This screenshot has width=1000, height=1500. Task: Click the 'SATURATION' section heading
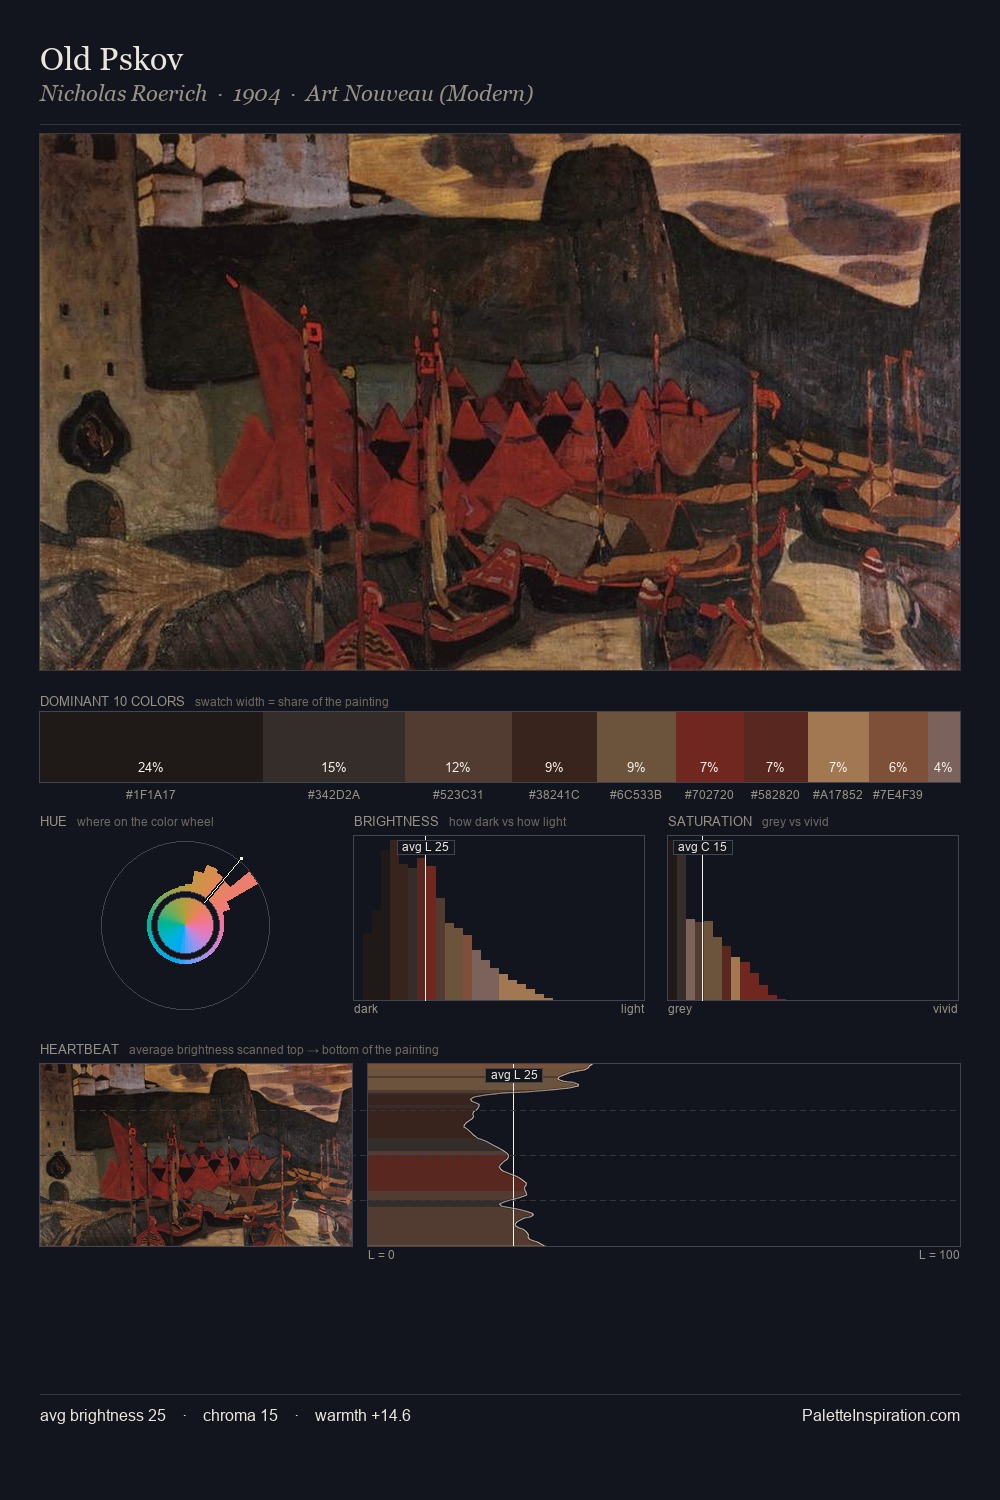click(710, 821)
